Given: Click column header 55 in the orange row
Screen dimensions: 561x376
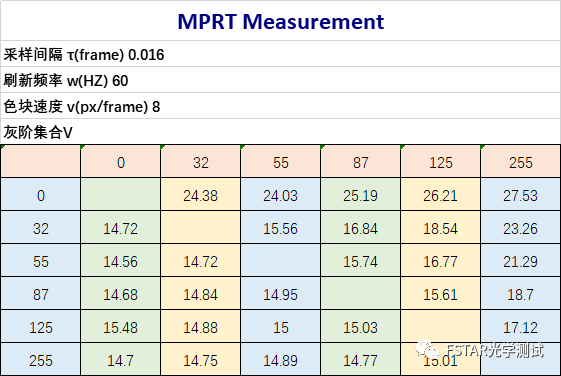Looking at the screenshot, I should pyautogui.click(x=281, y=162).
